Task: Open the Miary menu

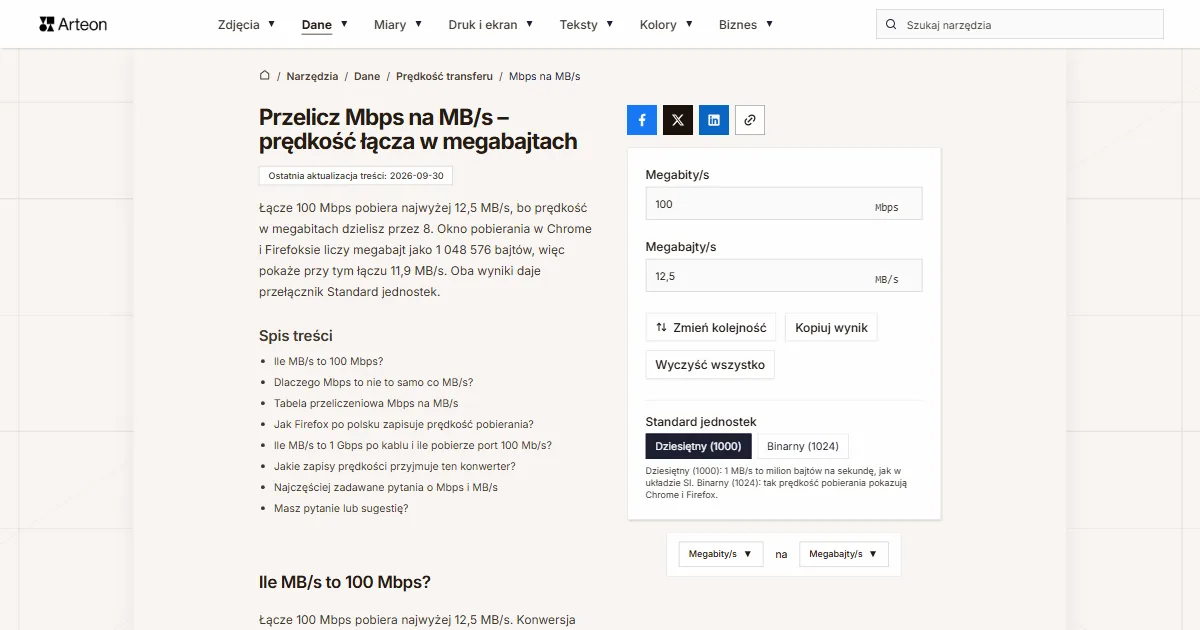Action: (x=398, y=24)
